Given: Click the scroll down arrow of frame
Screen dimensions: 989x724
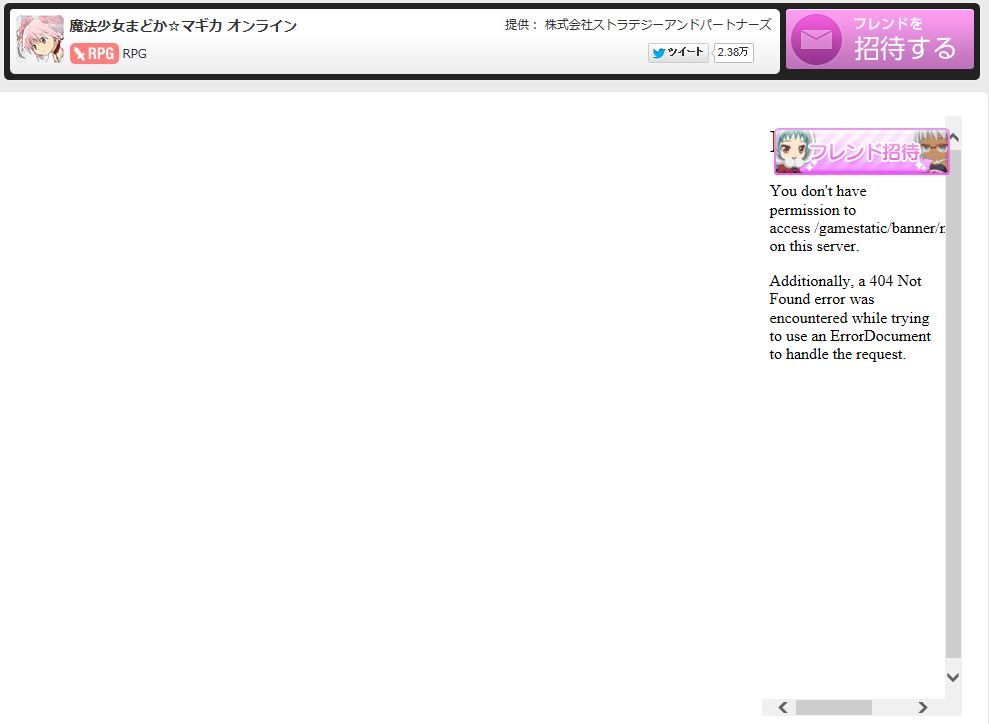Looking at the screenshot, I should [x=954, y=677].
